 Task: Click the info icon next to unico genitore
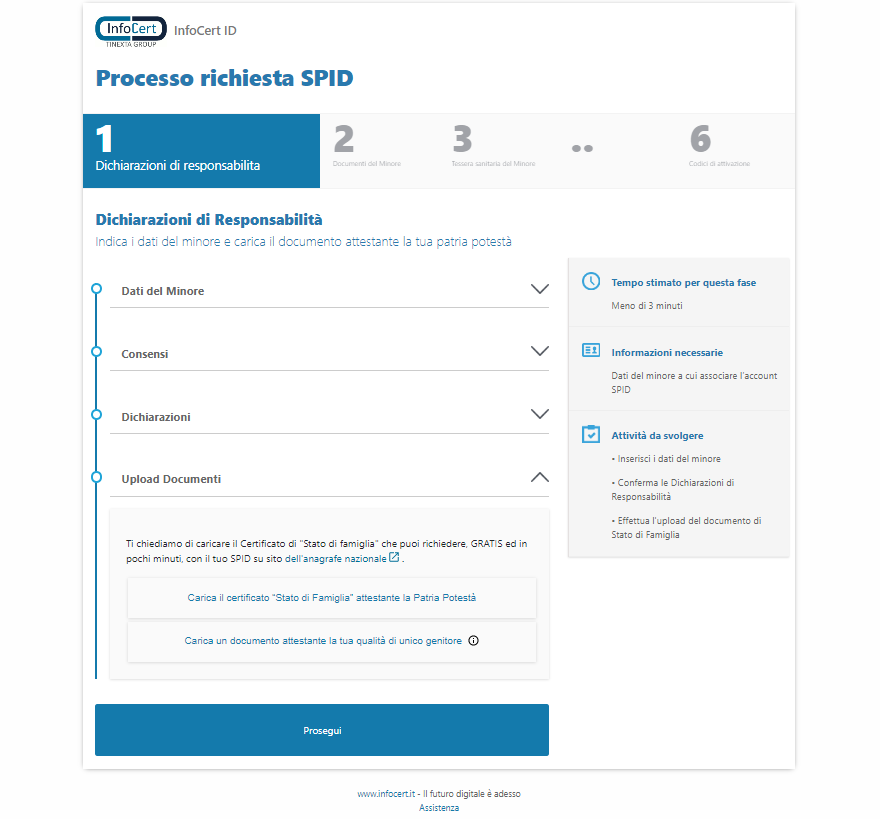click(x=474, y=641)
